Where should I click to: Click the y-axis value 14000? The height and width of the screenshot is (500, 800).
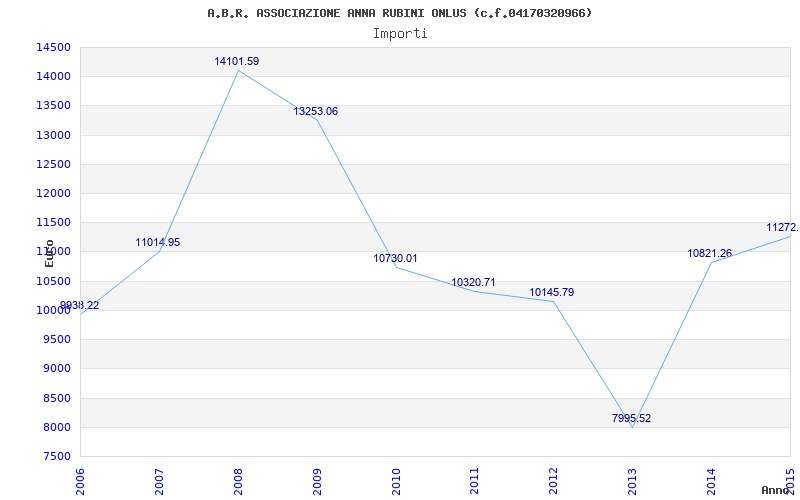point(53,77)
